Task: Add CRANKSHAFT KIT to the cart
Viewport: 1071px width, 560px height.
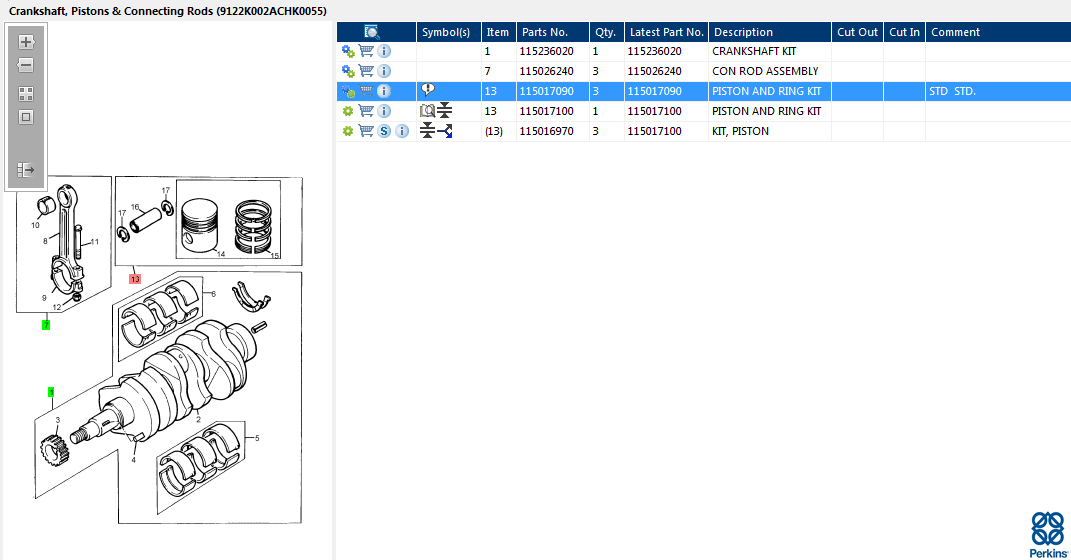Action: point(366,51)
